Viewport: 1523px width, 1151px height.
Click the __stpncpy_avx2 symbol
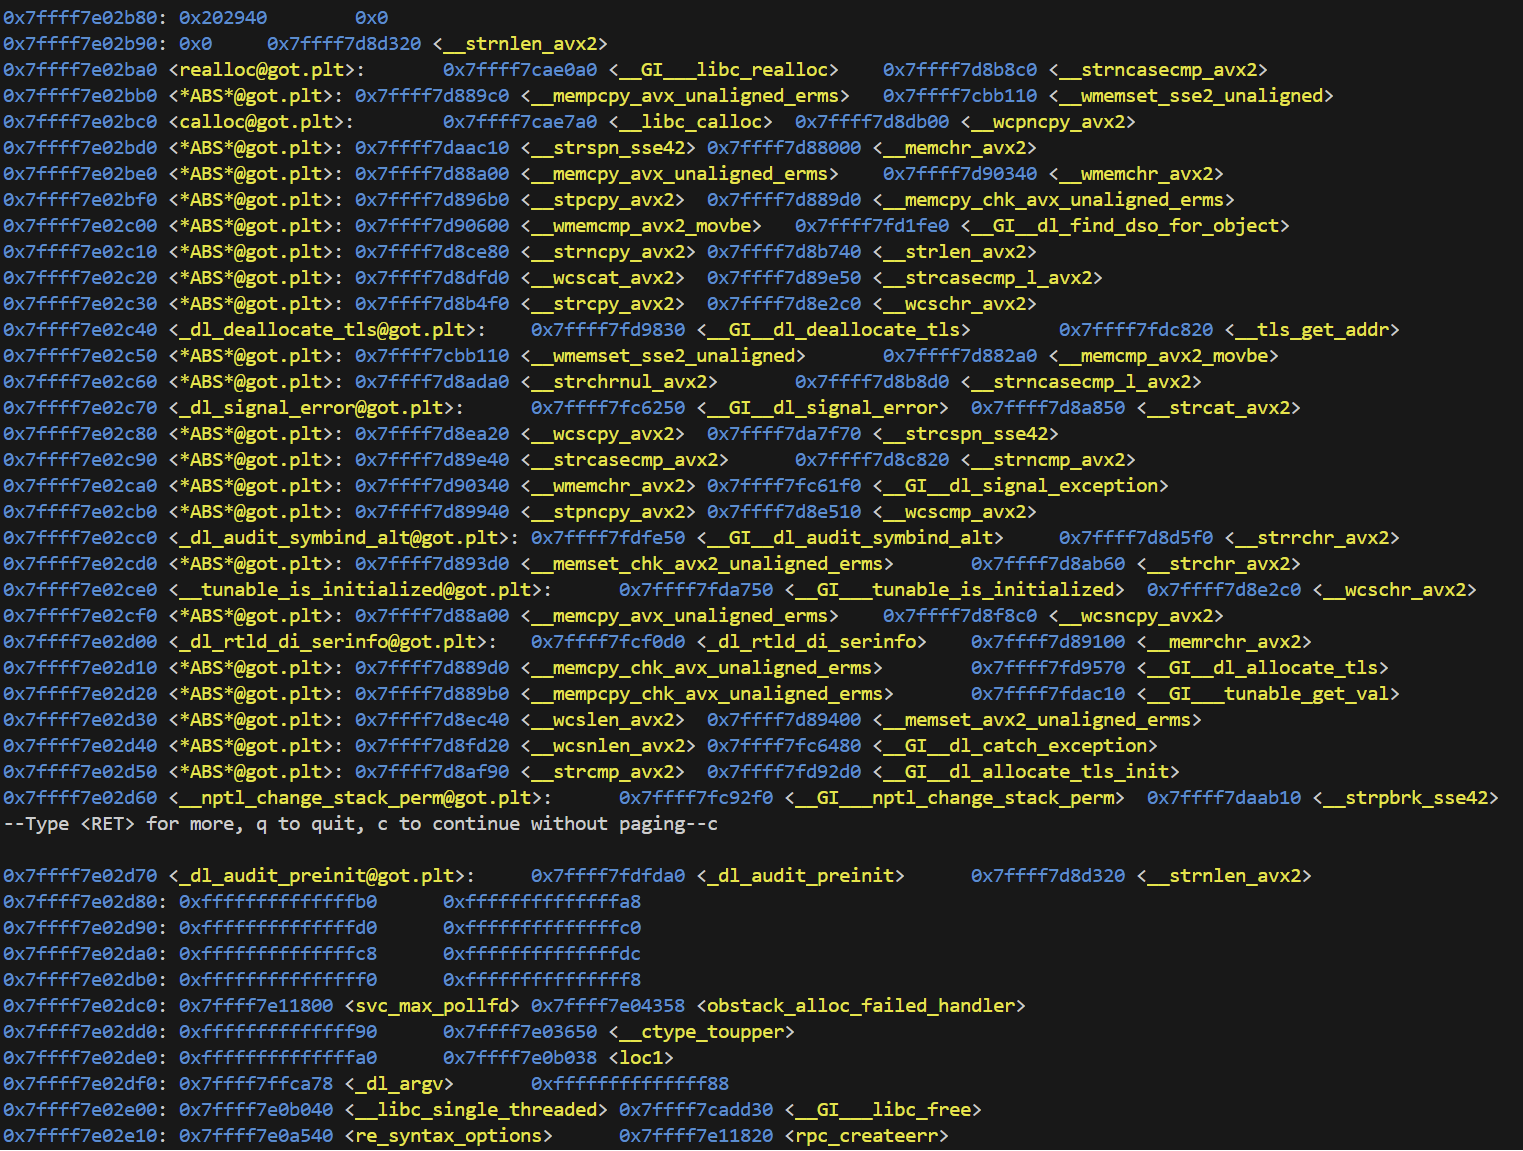point(608,512)
